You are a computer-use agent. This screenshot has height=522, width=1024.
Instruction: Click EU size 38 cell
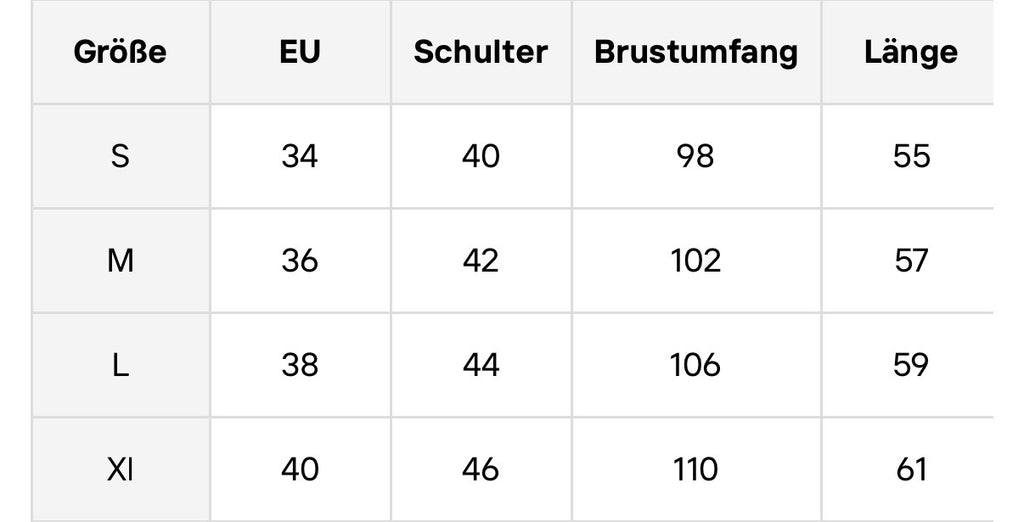300,365
